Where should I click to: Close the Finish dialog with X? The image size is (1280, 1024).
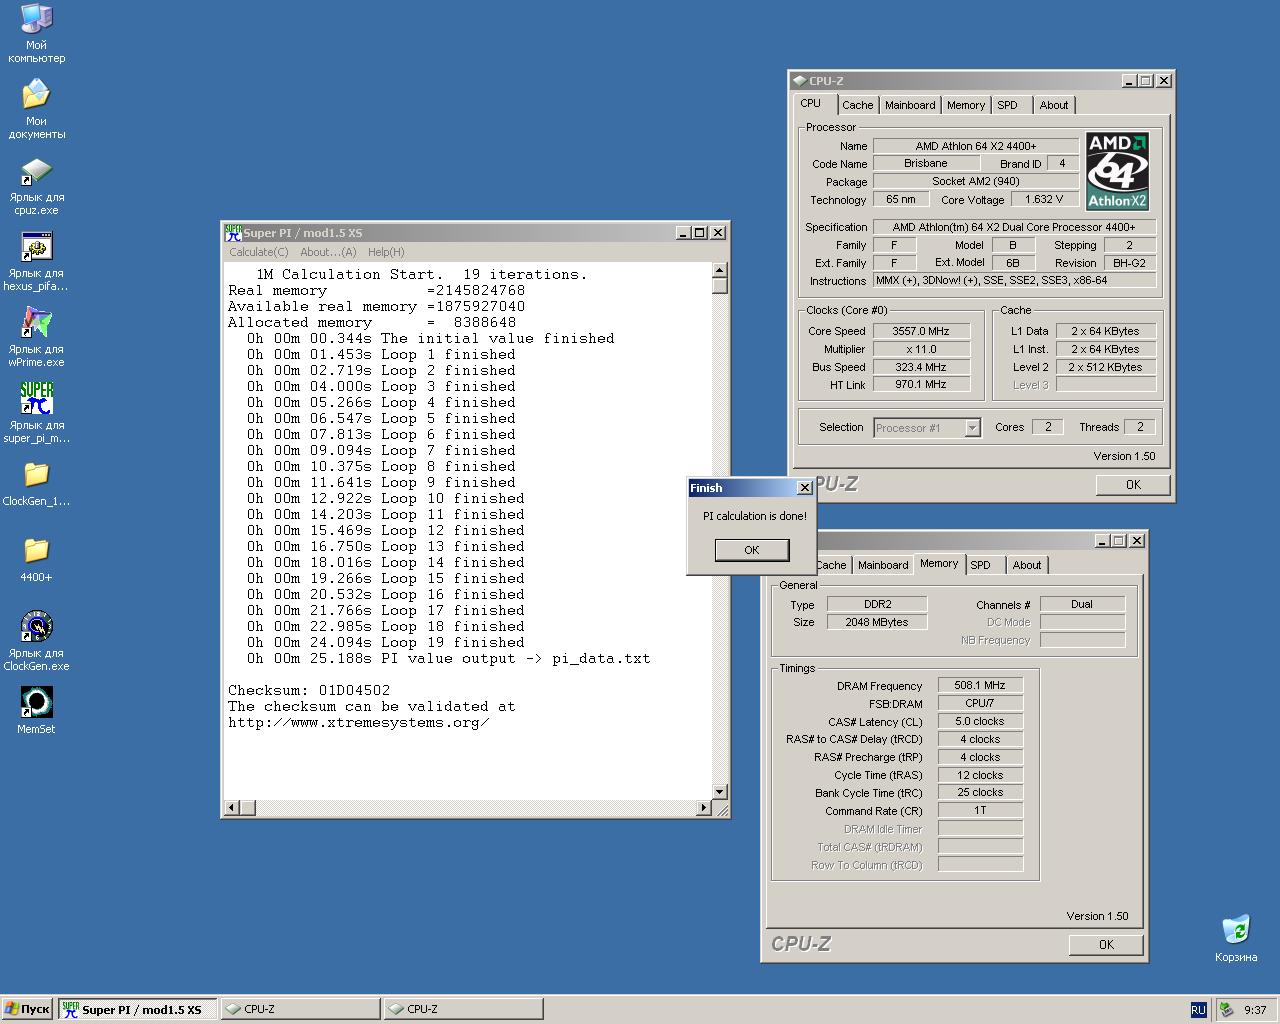[x=804, y=488]
